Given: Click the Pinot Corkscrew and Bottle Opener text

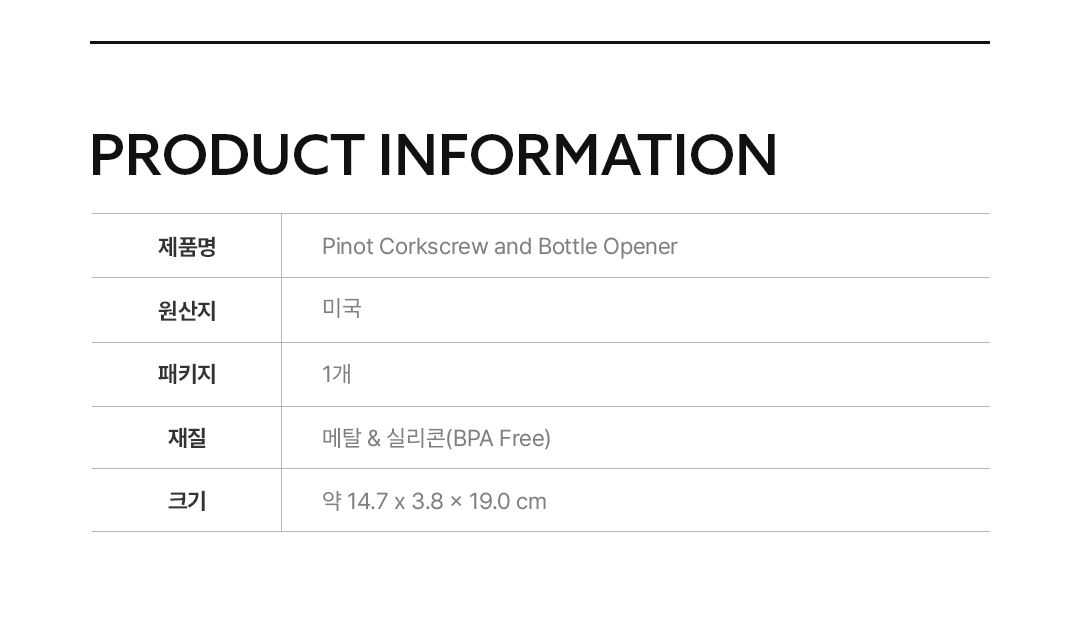Looking at the screenshot, I should point(499,247).
